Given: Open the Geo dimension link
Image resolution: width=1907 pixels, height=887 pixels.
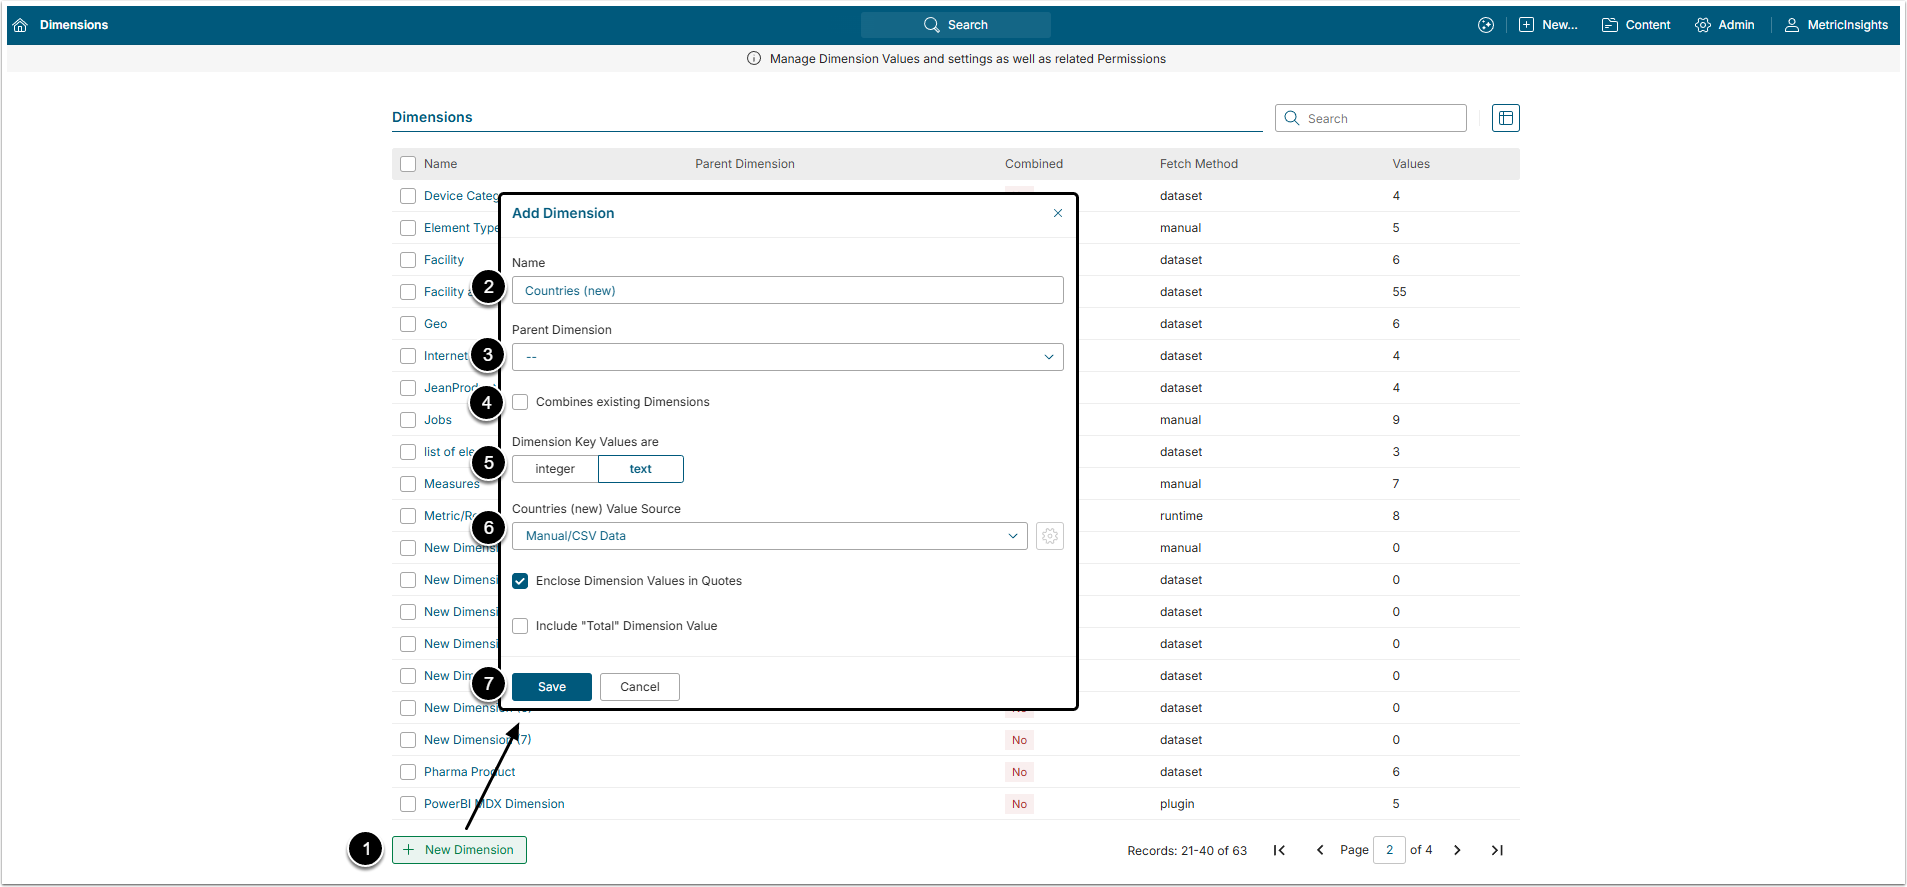Looking at the screenshot, I should [436, 324].
